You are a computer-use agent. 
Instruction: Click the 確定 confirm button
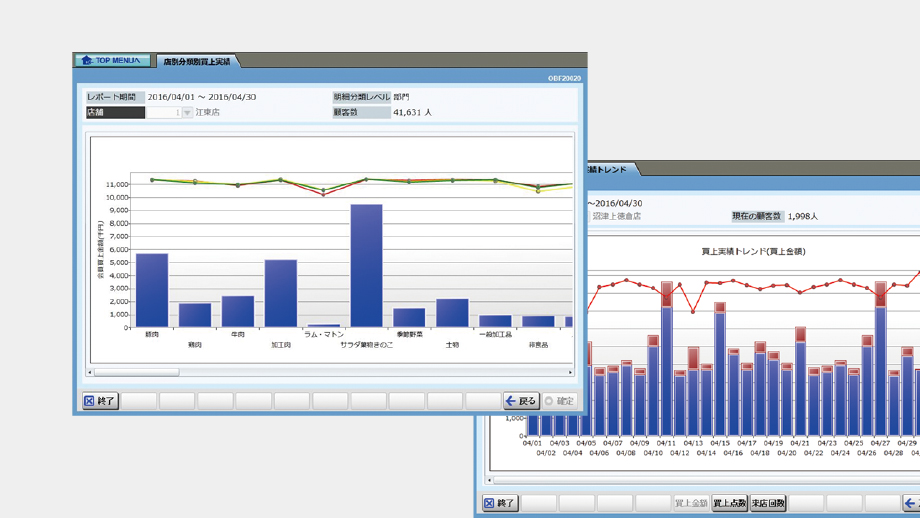pos(559,401)
